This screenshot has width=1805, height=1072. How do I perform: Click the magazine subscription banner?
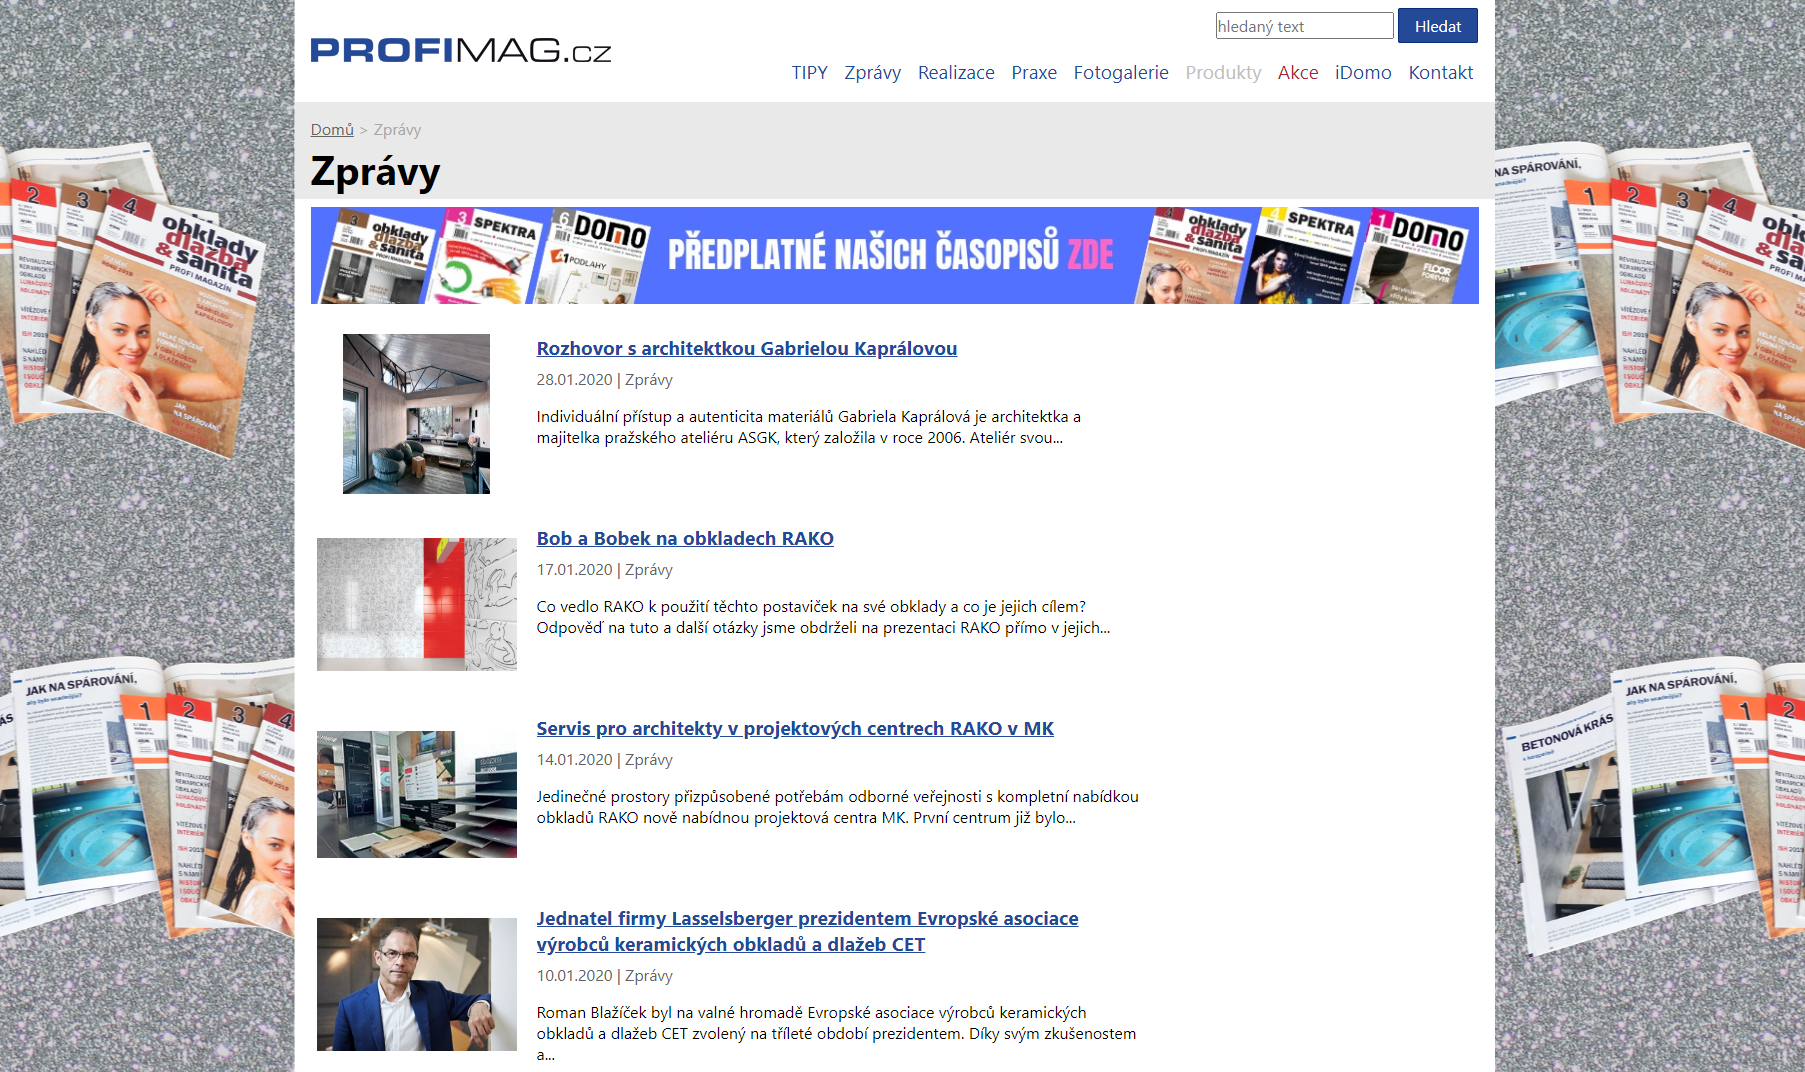[894, 255]
